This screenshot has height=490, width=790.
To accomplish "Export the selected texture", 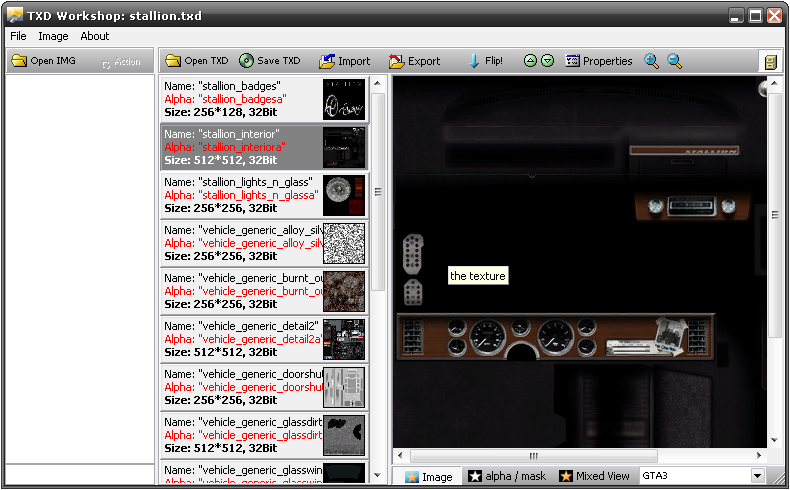I will 415,61.
